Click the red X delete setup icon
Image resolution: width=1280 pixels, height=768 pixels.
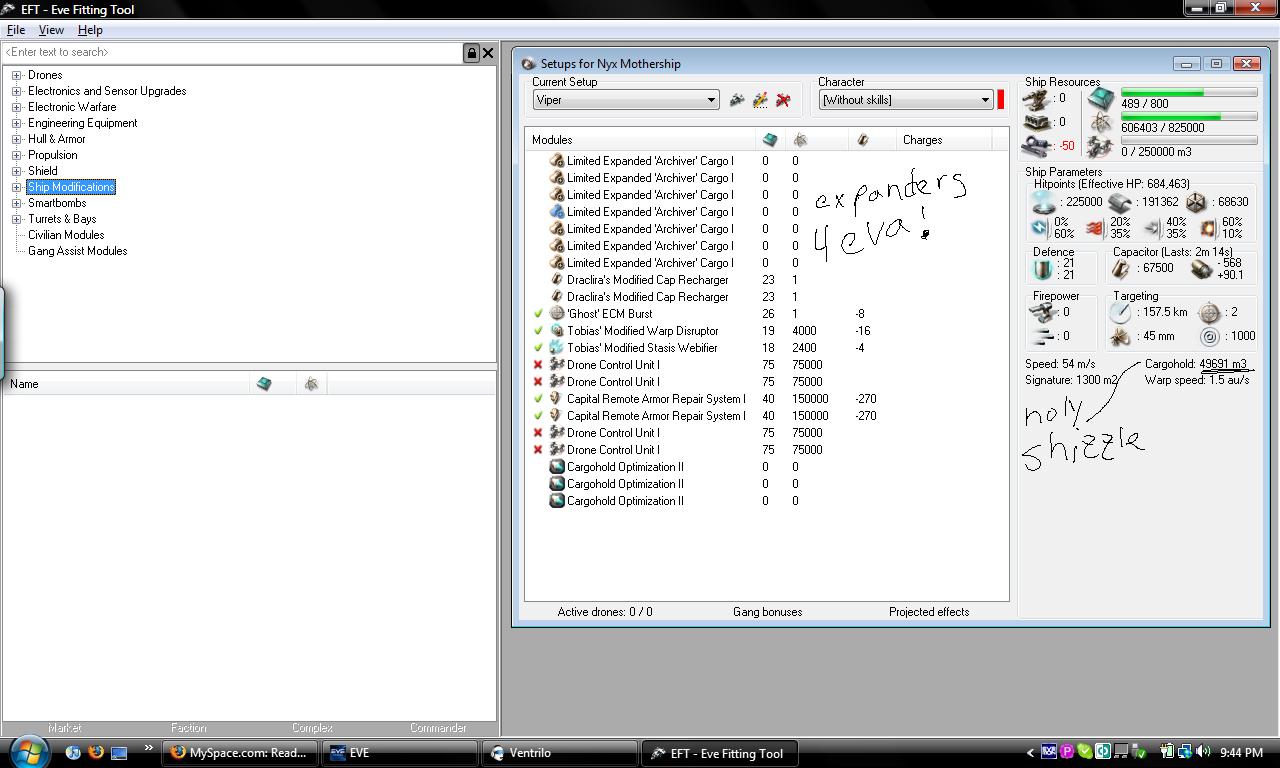783,100
